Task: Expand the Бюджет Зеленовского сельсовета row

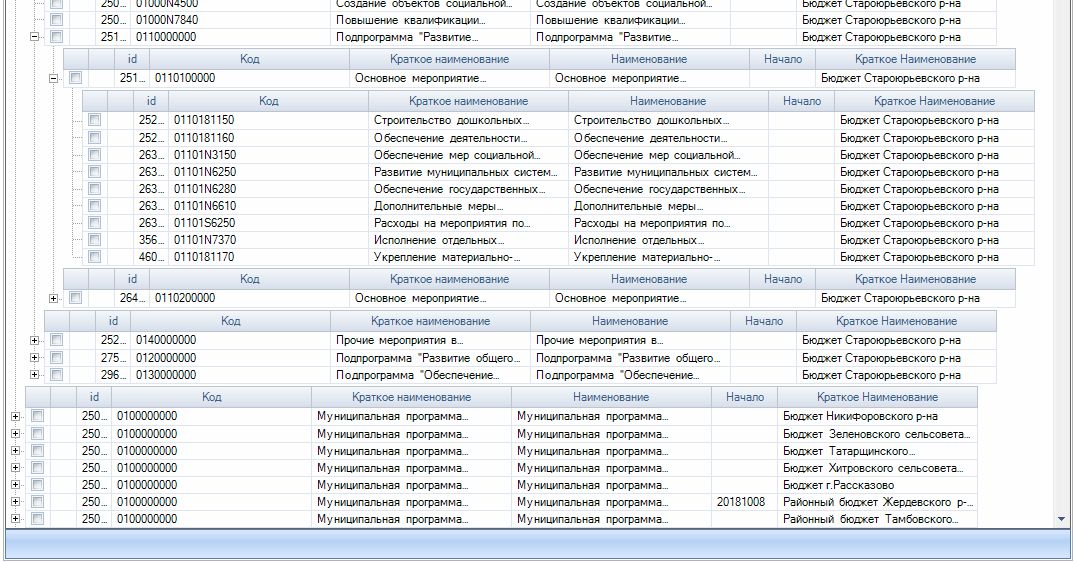Action: [x=15, y=433]
